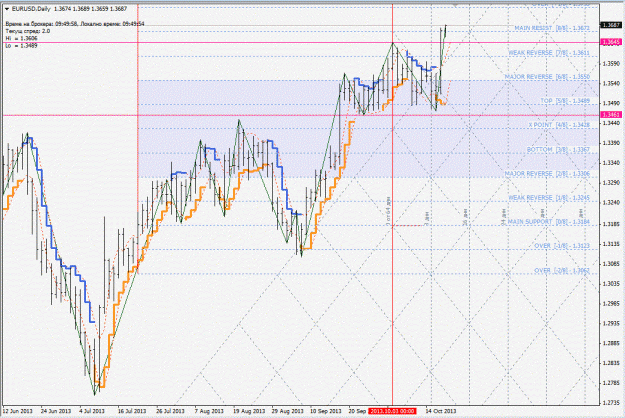
Task: Select the pink price label 1.3645
Action: pyautogui.click(x=612, y=42)
